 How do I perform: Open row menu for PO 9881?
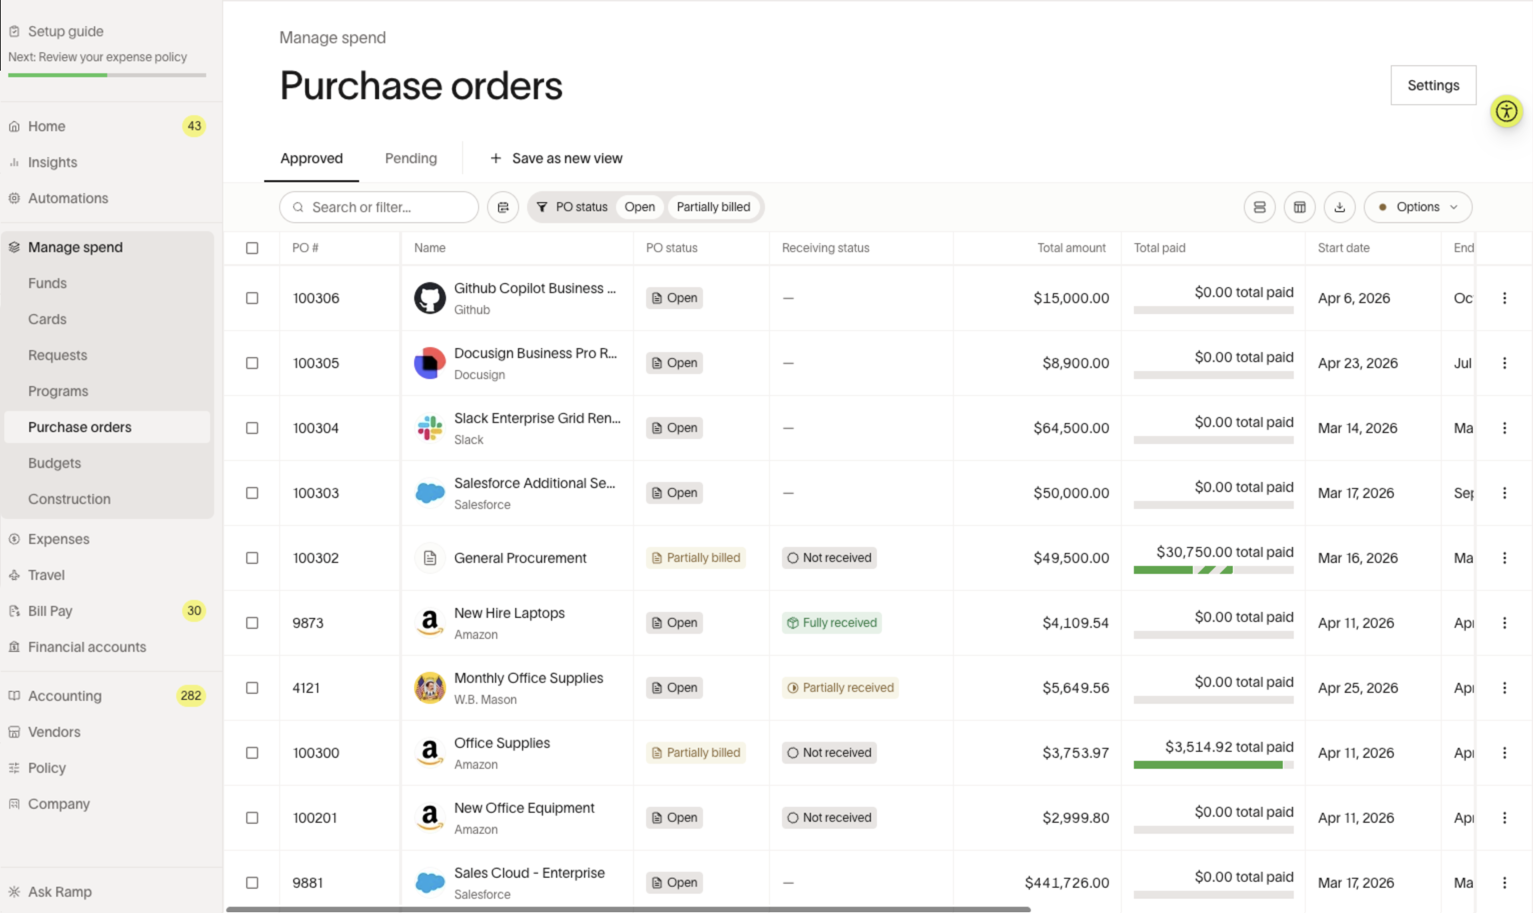tap(1504, 883)
